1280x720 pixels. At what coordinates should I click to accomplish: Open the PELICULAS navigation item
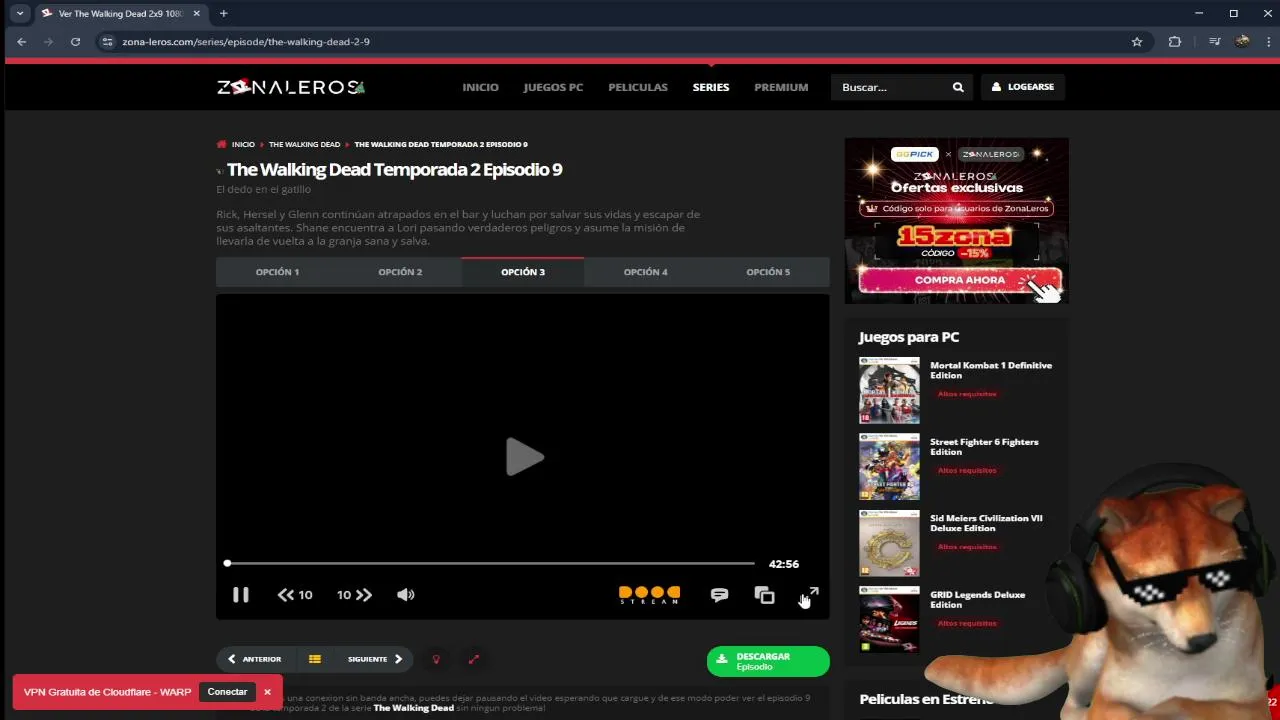point(638,87)
